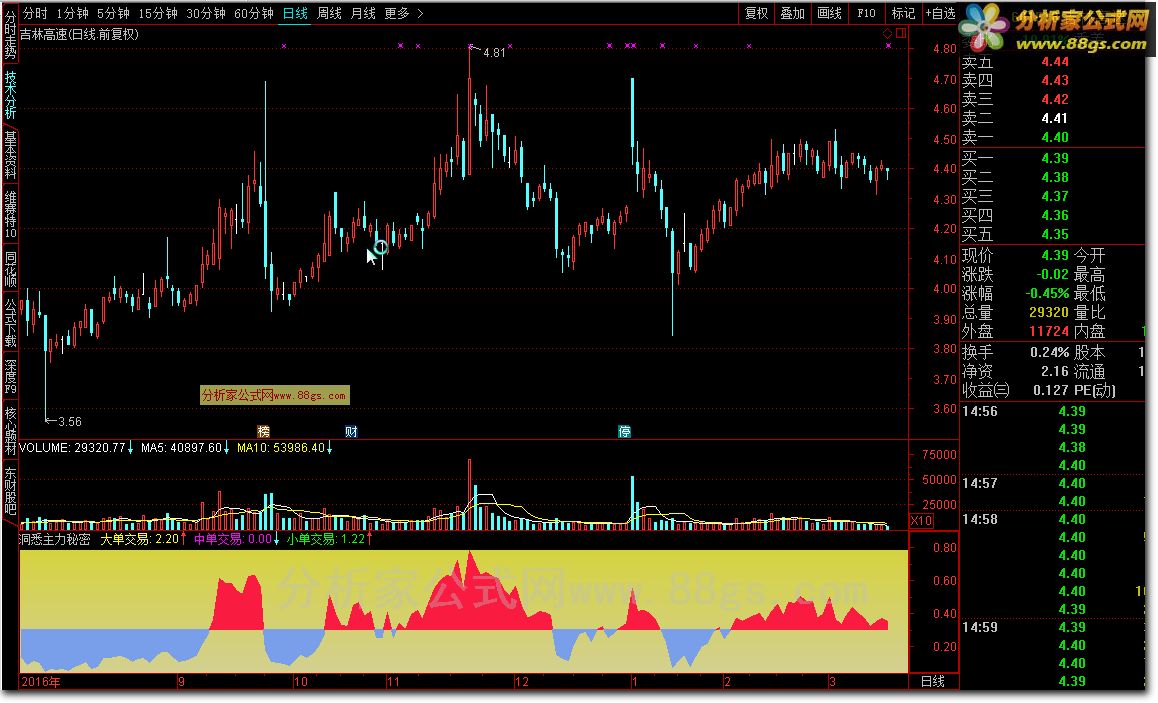Image resolution: width=1158 pixels, height=703 pixels.
Task: Open the 榜 marker on the chart timeline
Action: pyautogui.click(x=264, y=431)
